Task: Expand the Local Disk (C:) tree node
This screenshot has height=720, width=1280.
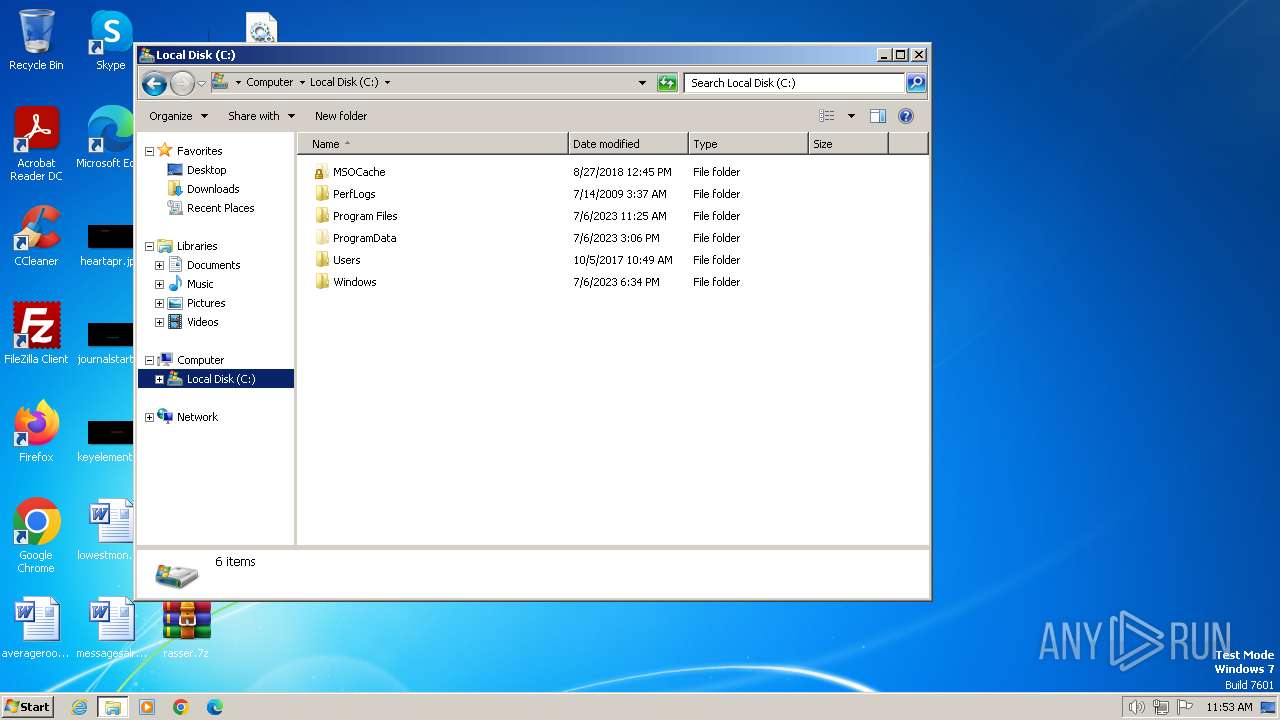Action: coord(159,379)
